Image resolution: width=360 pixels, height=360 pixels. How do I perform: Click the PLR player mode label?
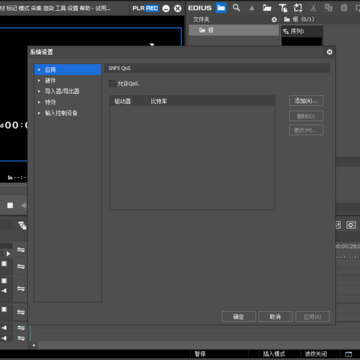[x=138, y=8]
